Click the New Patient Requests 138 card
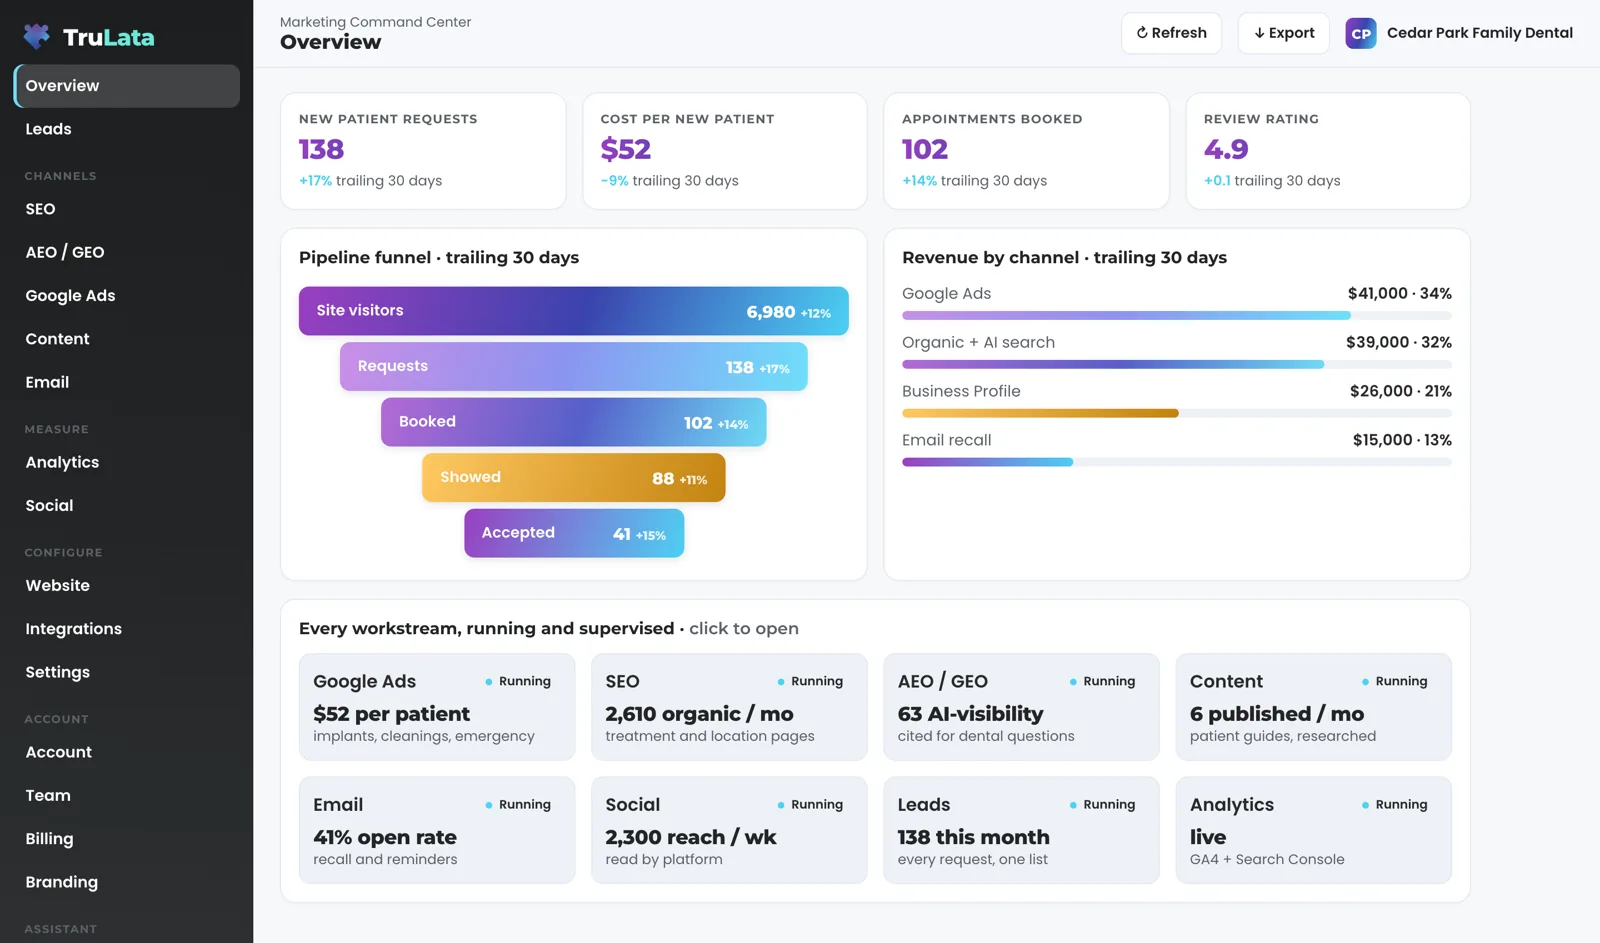The width and height of the screenshot is (1600, 943). (423, 151)
